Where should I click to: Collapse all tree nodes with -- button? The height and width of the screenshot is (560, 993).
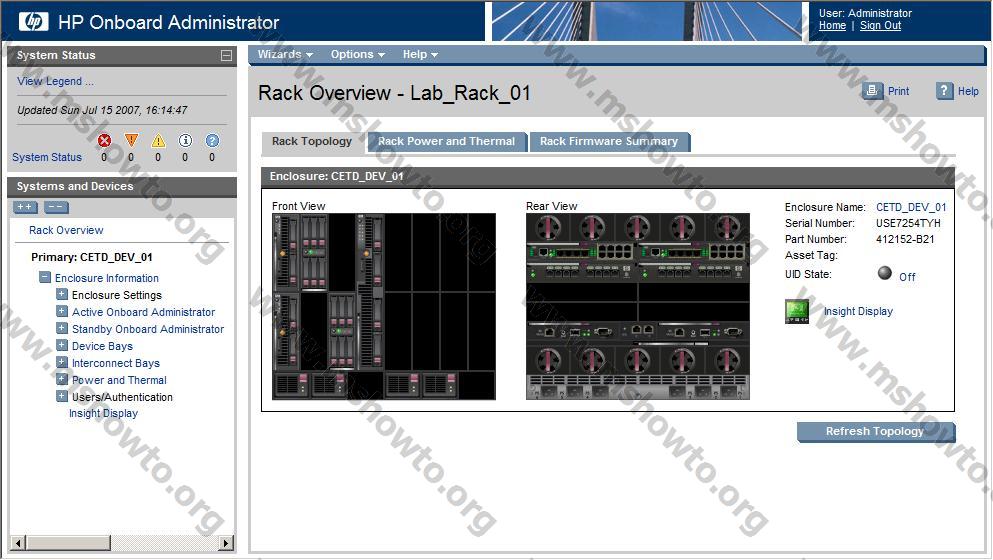point(56,207)
